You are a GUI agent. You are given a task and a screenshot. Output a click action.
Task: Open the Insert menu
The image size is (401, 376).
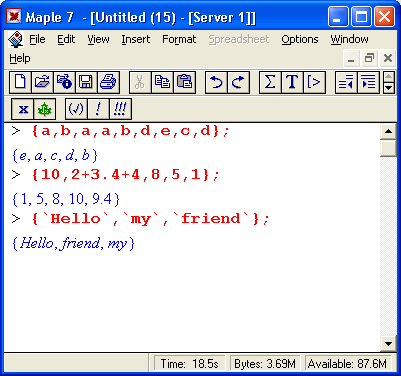pos(136,39)
